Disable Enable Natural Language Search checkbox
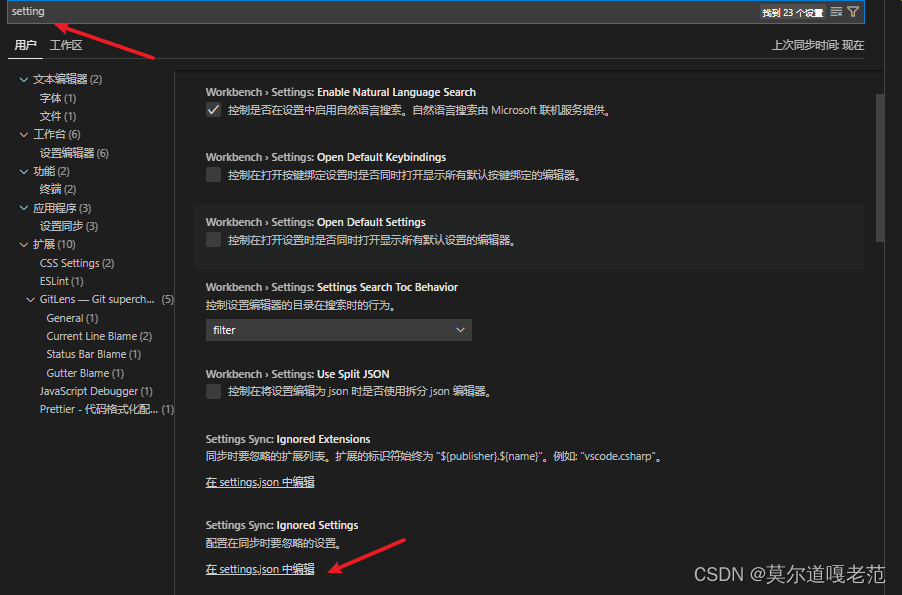Viewport: 902px width, 595px height. [213, 110]
